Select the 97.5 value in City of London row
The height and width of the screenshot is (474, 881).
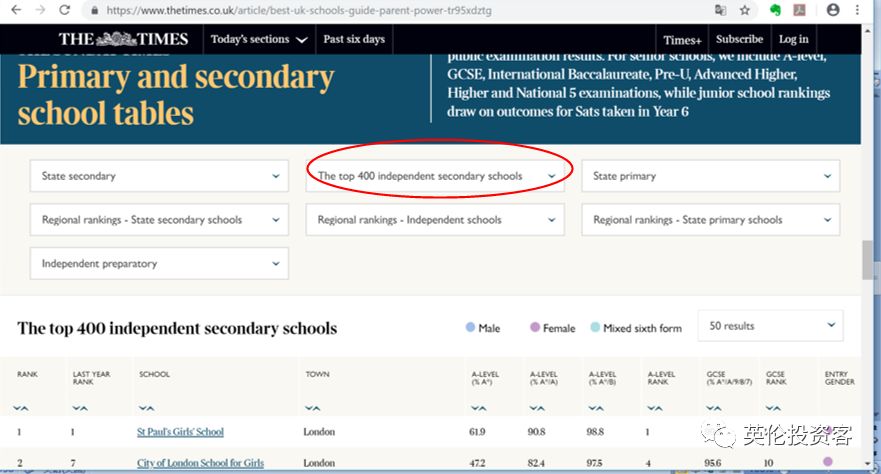pos(594,463)
